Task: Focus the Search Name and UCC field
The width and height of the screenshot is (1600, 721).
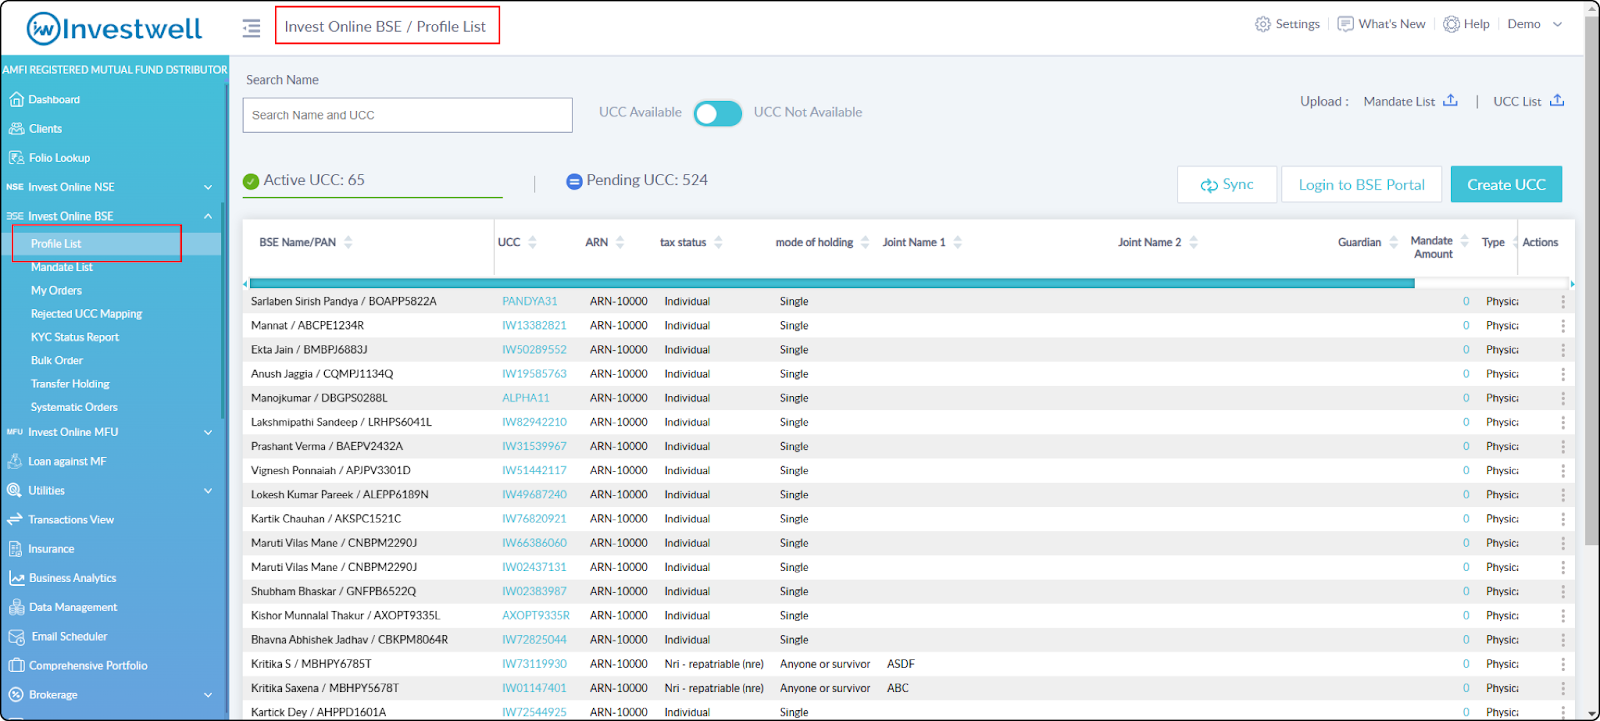Action: pyautogui.click(x=407, y=115)
